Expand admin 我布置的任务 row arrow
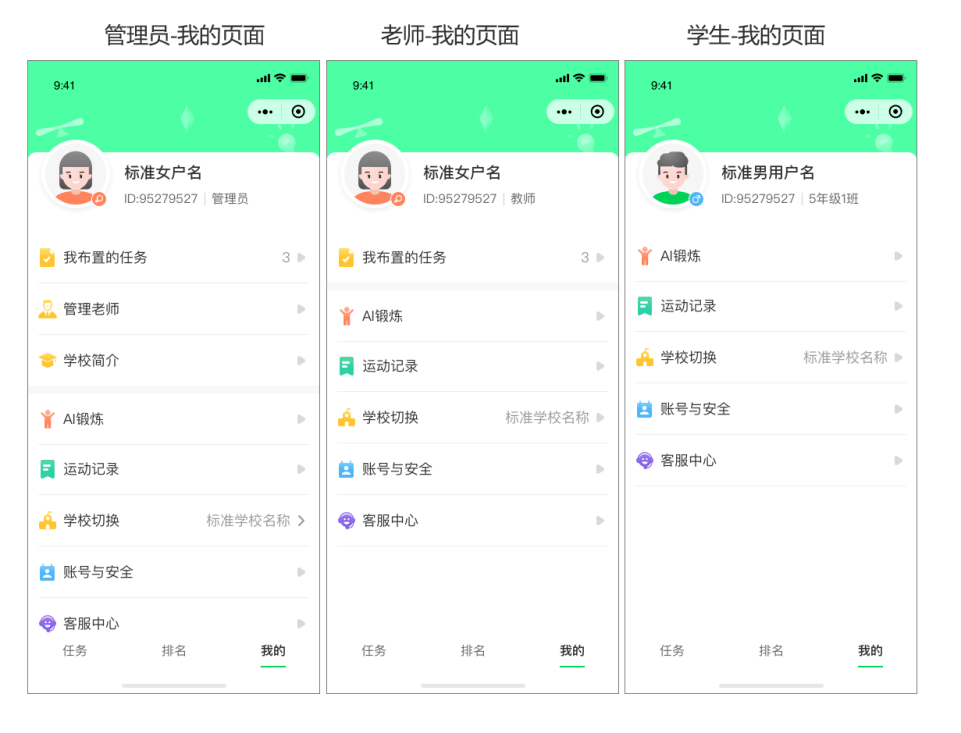Viewport: 961px width, 733px height. [302, 257]
